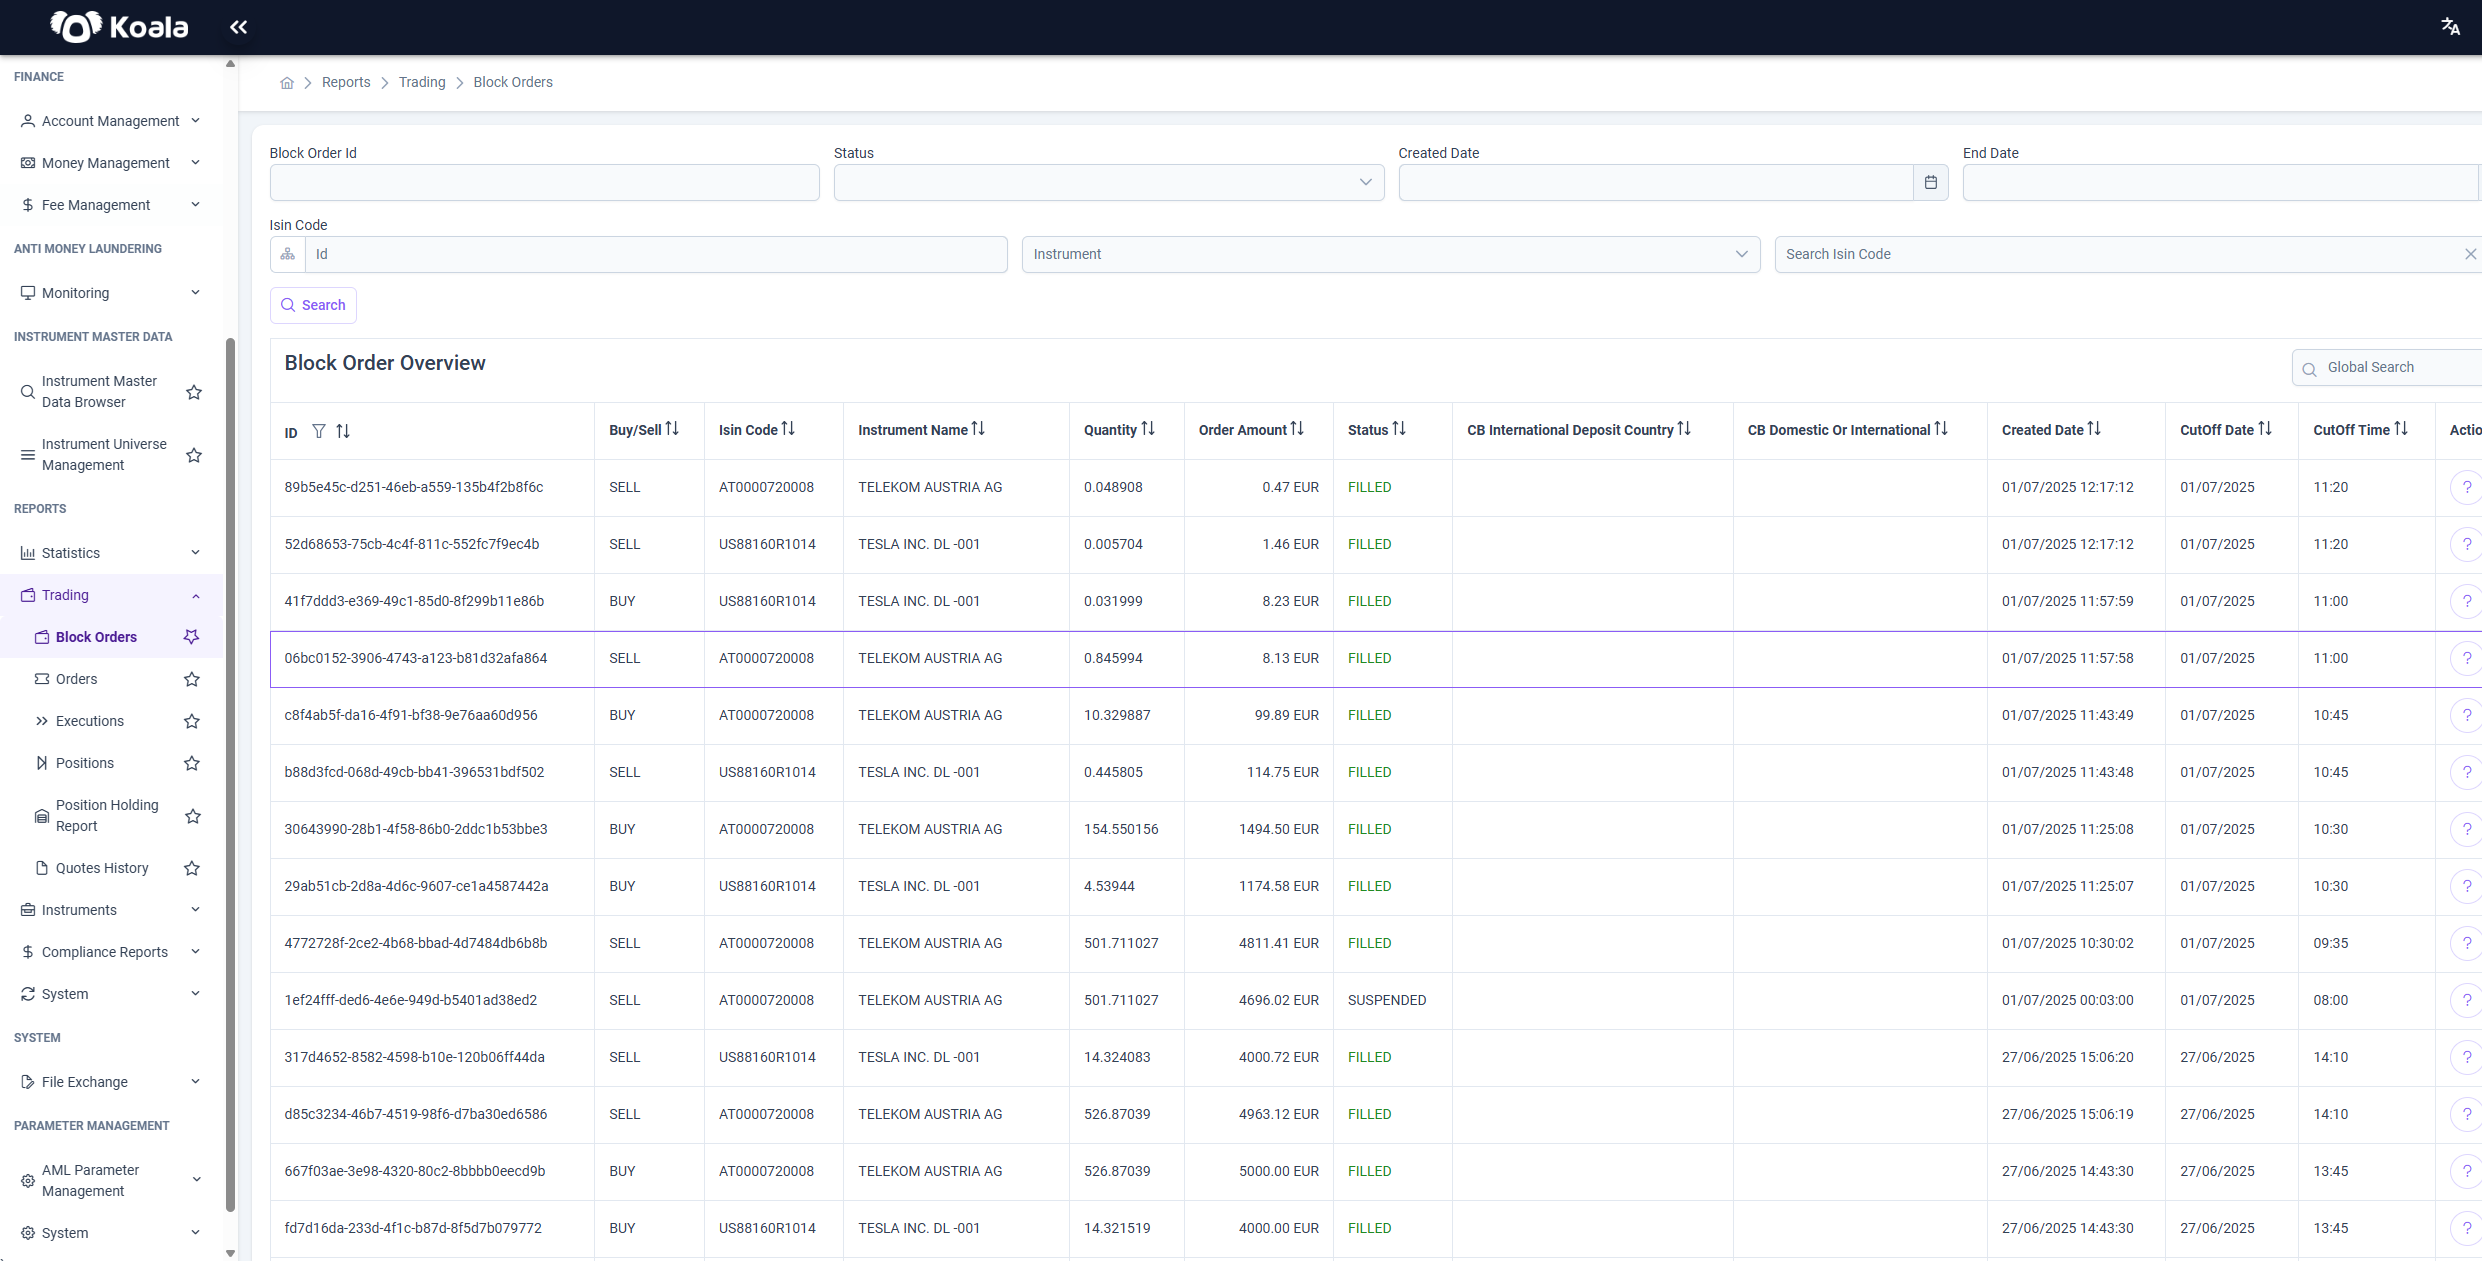Open the Instrument dropdown
Viewport: 2482px width, 1261px height.
click(1391, 254)
